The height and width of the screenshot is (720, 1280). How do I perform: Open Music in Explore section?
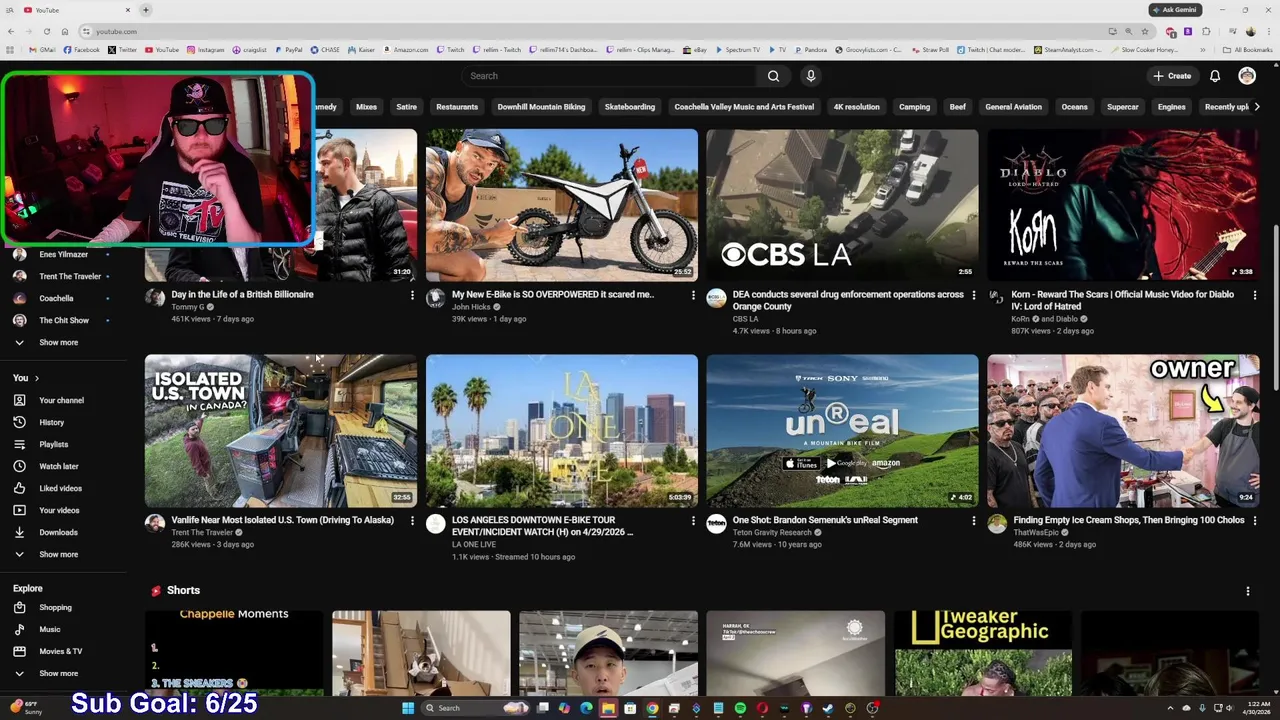[50, 629]
